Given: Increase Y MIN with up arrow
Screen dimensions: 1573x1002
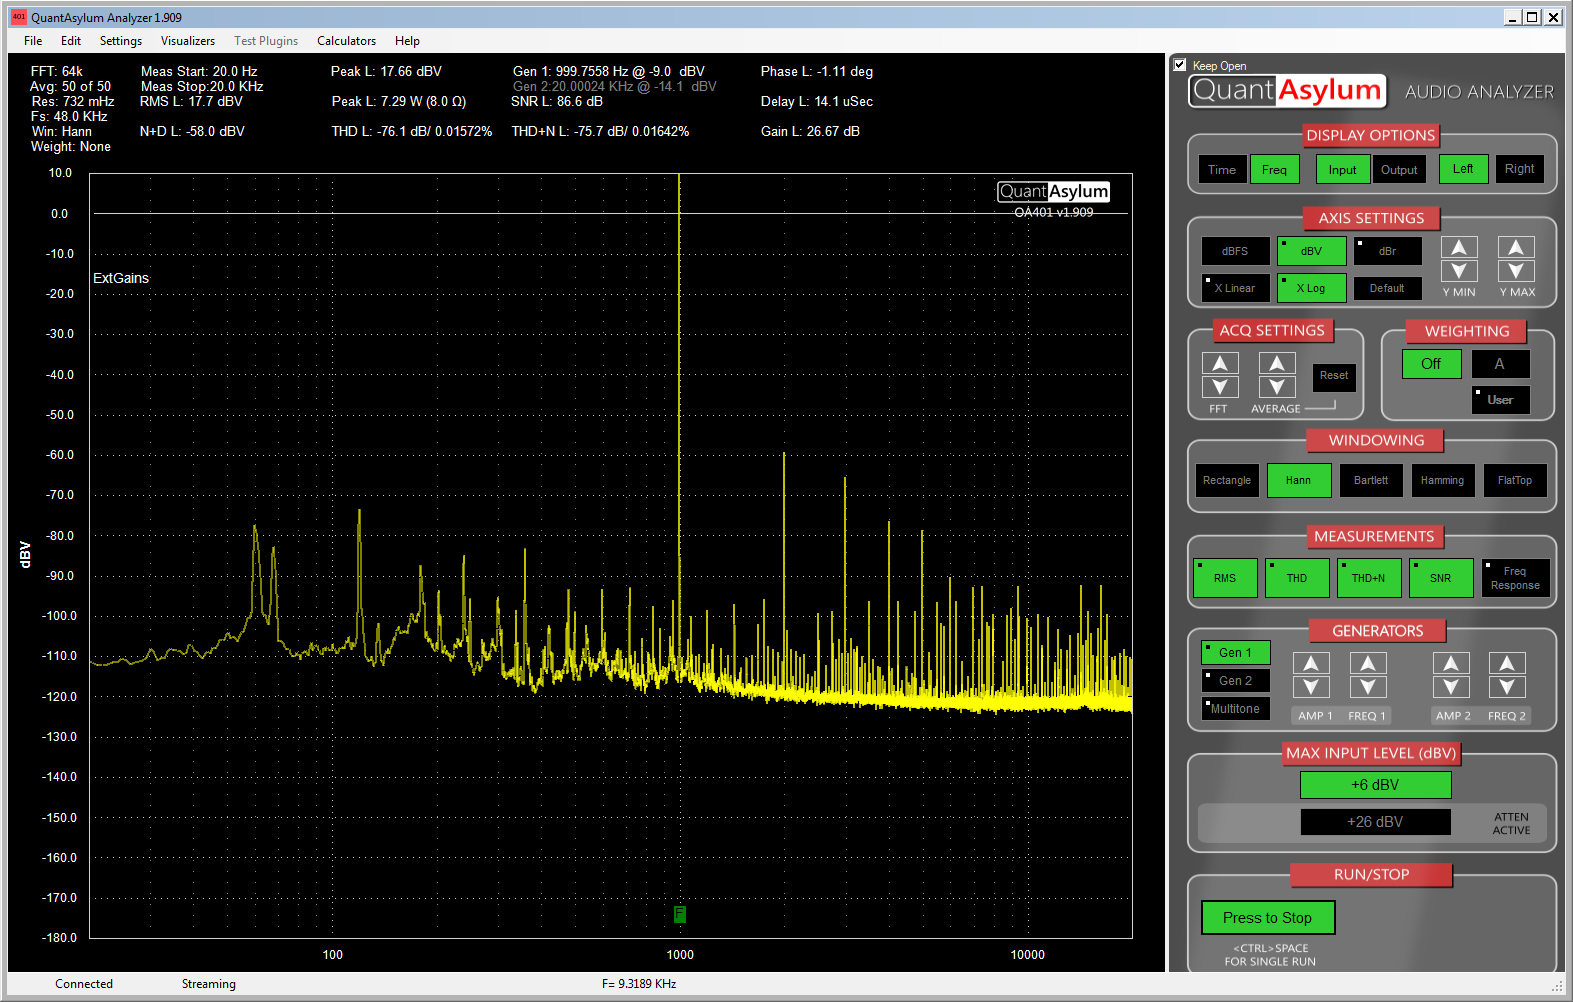Looking at the screenshot, I should (x=1459, y=248).
